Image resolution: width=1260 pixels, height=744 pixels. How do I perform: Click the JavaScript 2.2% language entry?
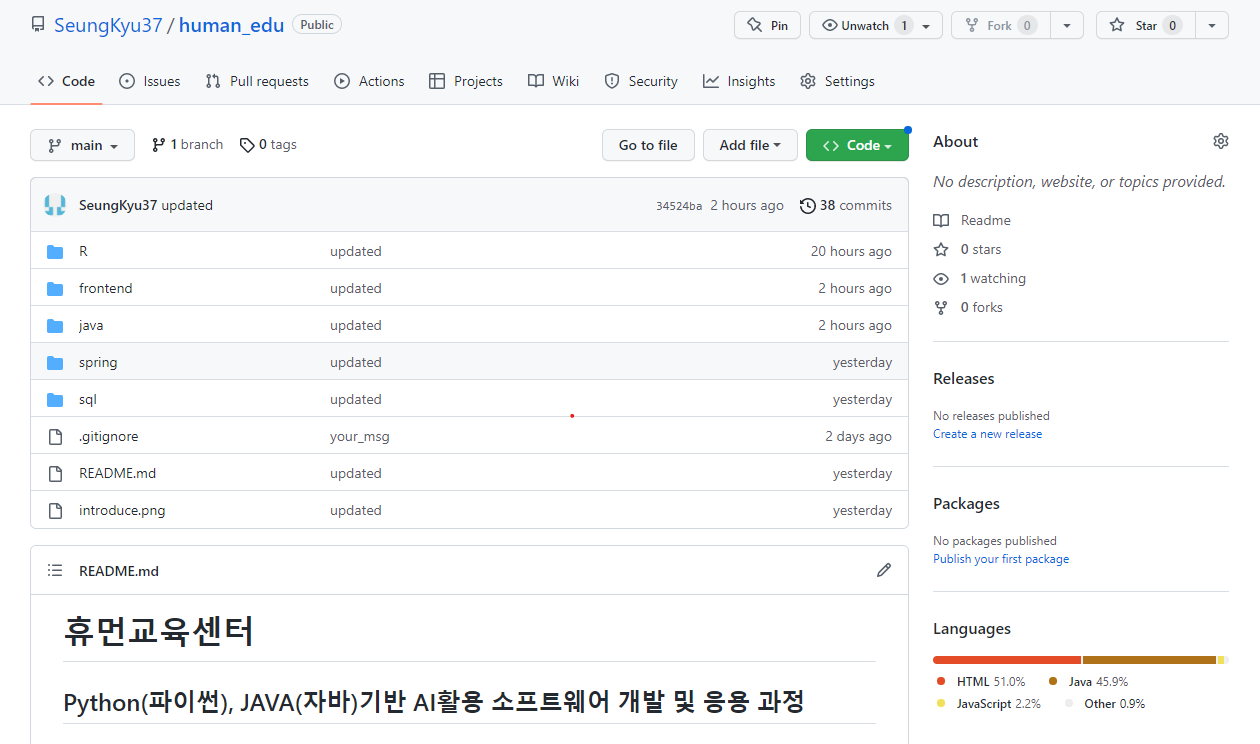pos(989,703)
